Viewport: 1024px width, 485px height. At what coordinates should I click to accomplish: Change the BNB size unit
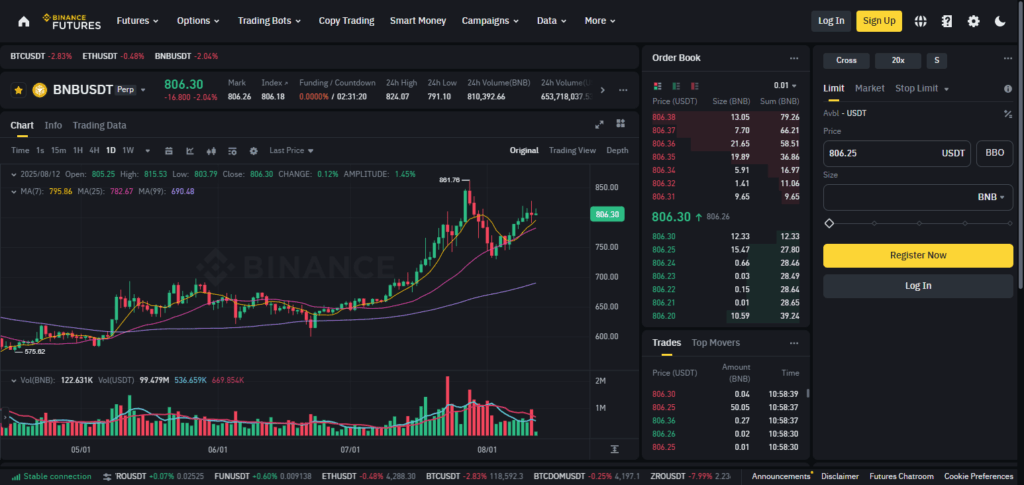[991, 197]
